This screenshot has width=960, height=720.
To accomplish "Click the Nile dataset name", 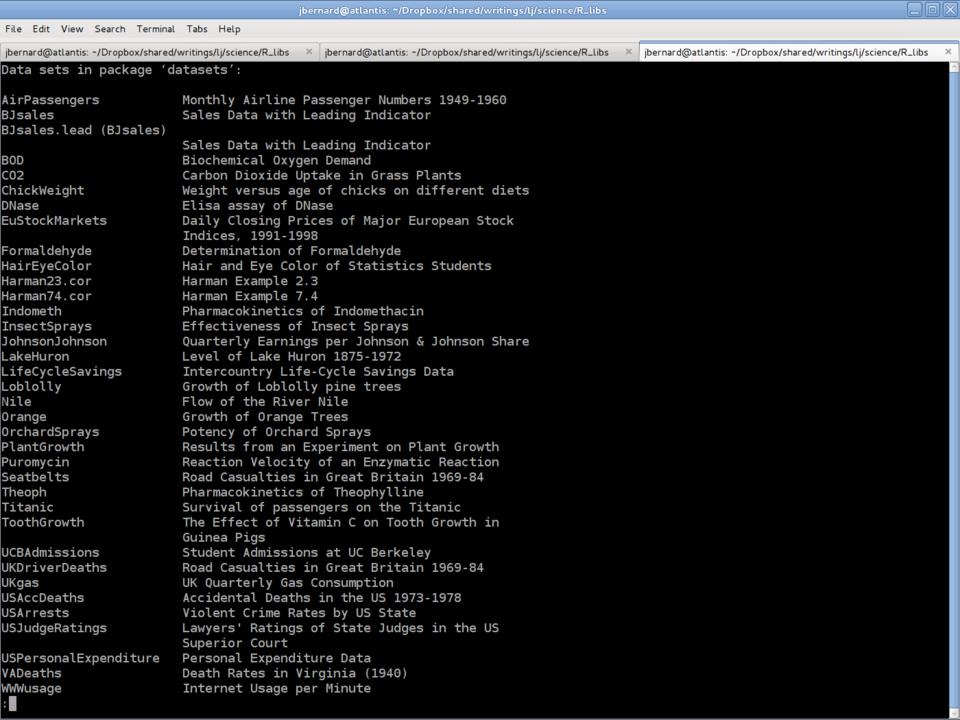I will [17, 402].
